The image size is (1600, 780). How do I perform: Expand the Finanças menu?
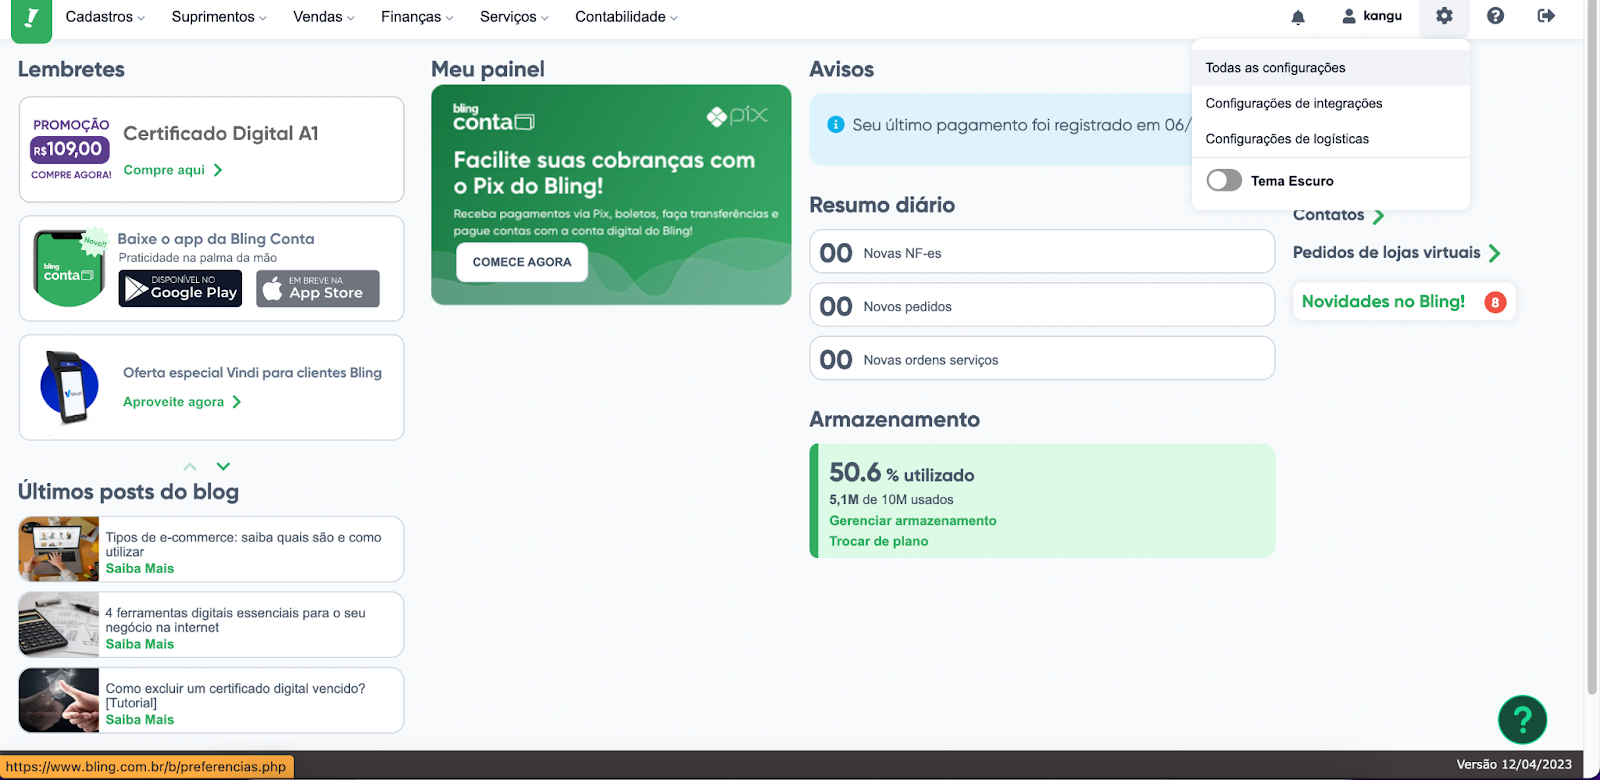(x=417, y=17)
